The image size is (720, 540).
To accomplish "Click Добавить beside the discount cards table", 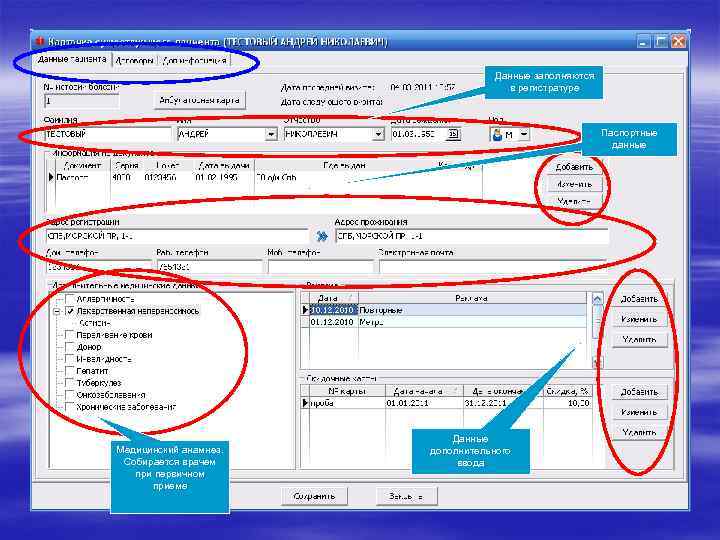I will [x=639, y=392].
